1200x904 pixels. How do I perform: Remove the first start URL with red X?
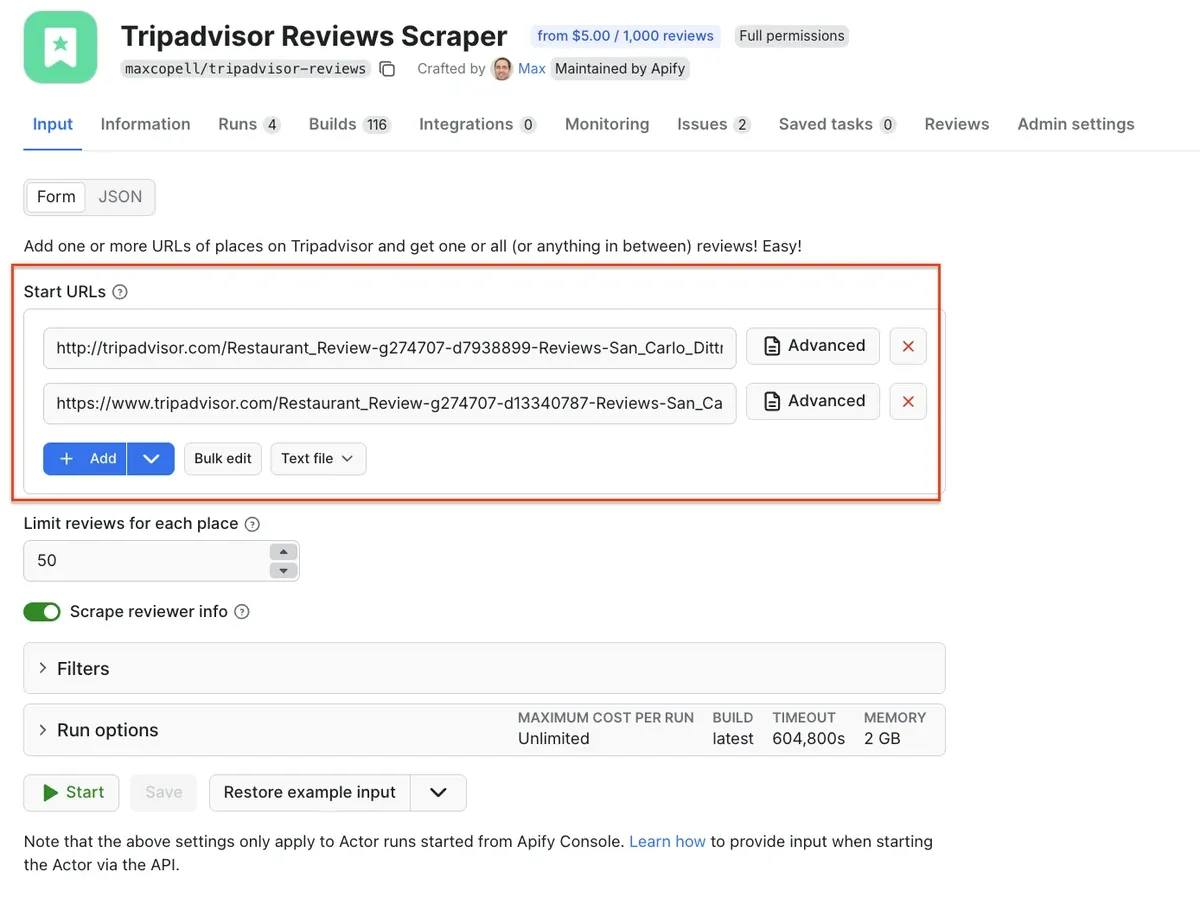click(908, 346)
